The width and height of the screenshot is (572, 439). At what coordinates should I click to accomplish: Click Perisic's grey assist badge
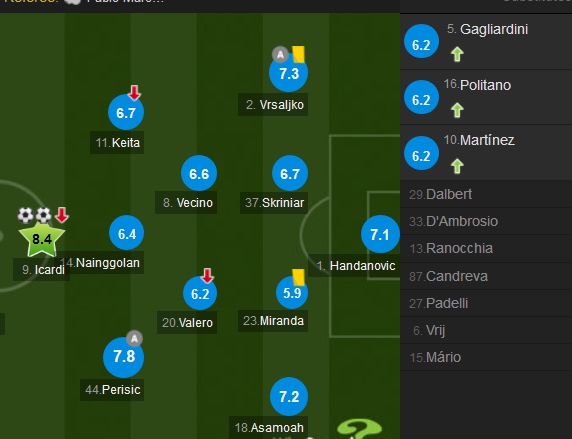tap(134, 339)
